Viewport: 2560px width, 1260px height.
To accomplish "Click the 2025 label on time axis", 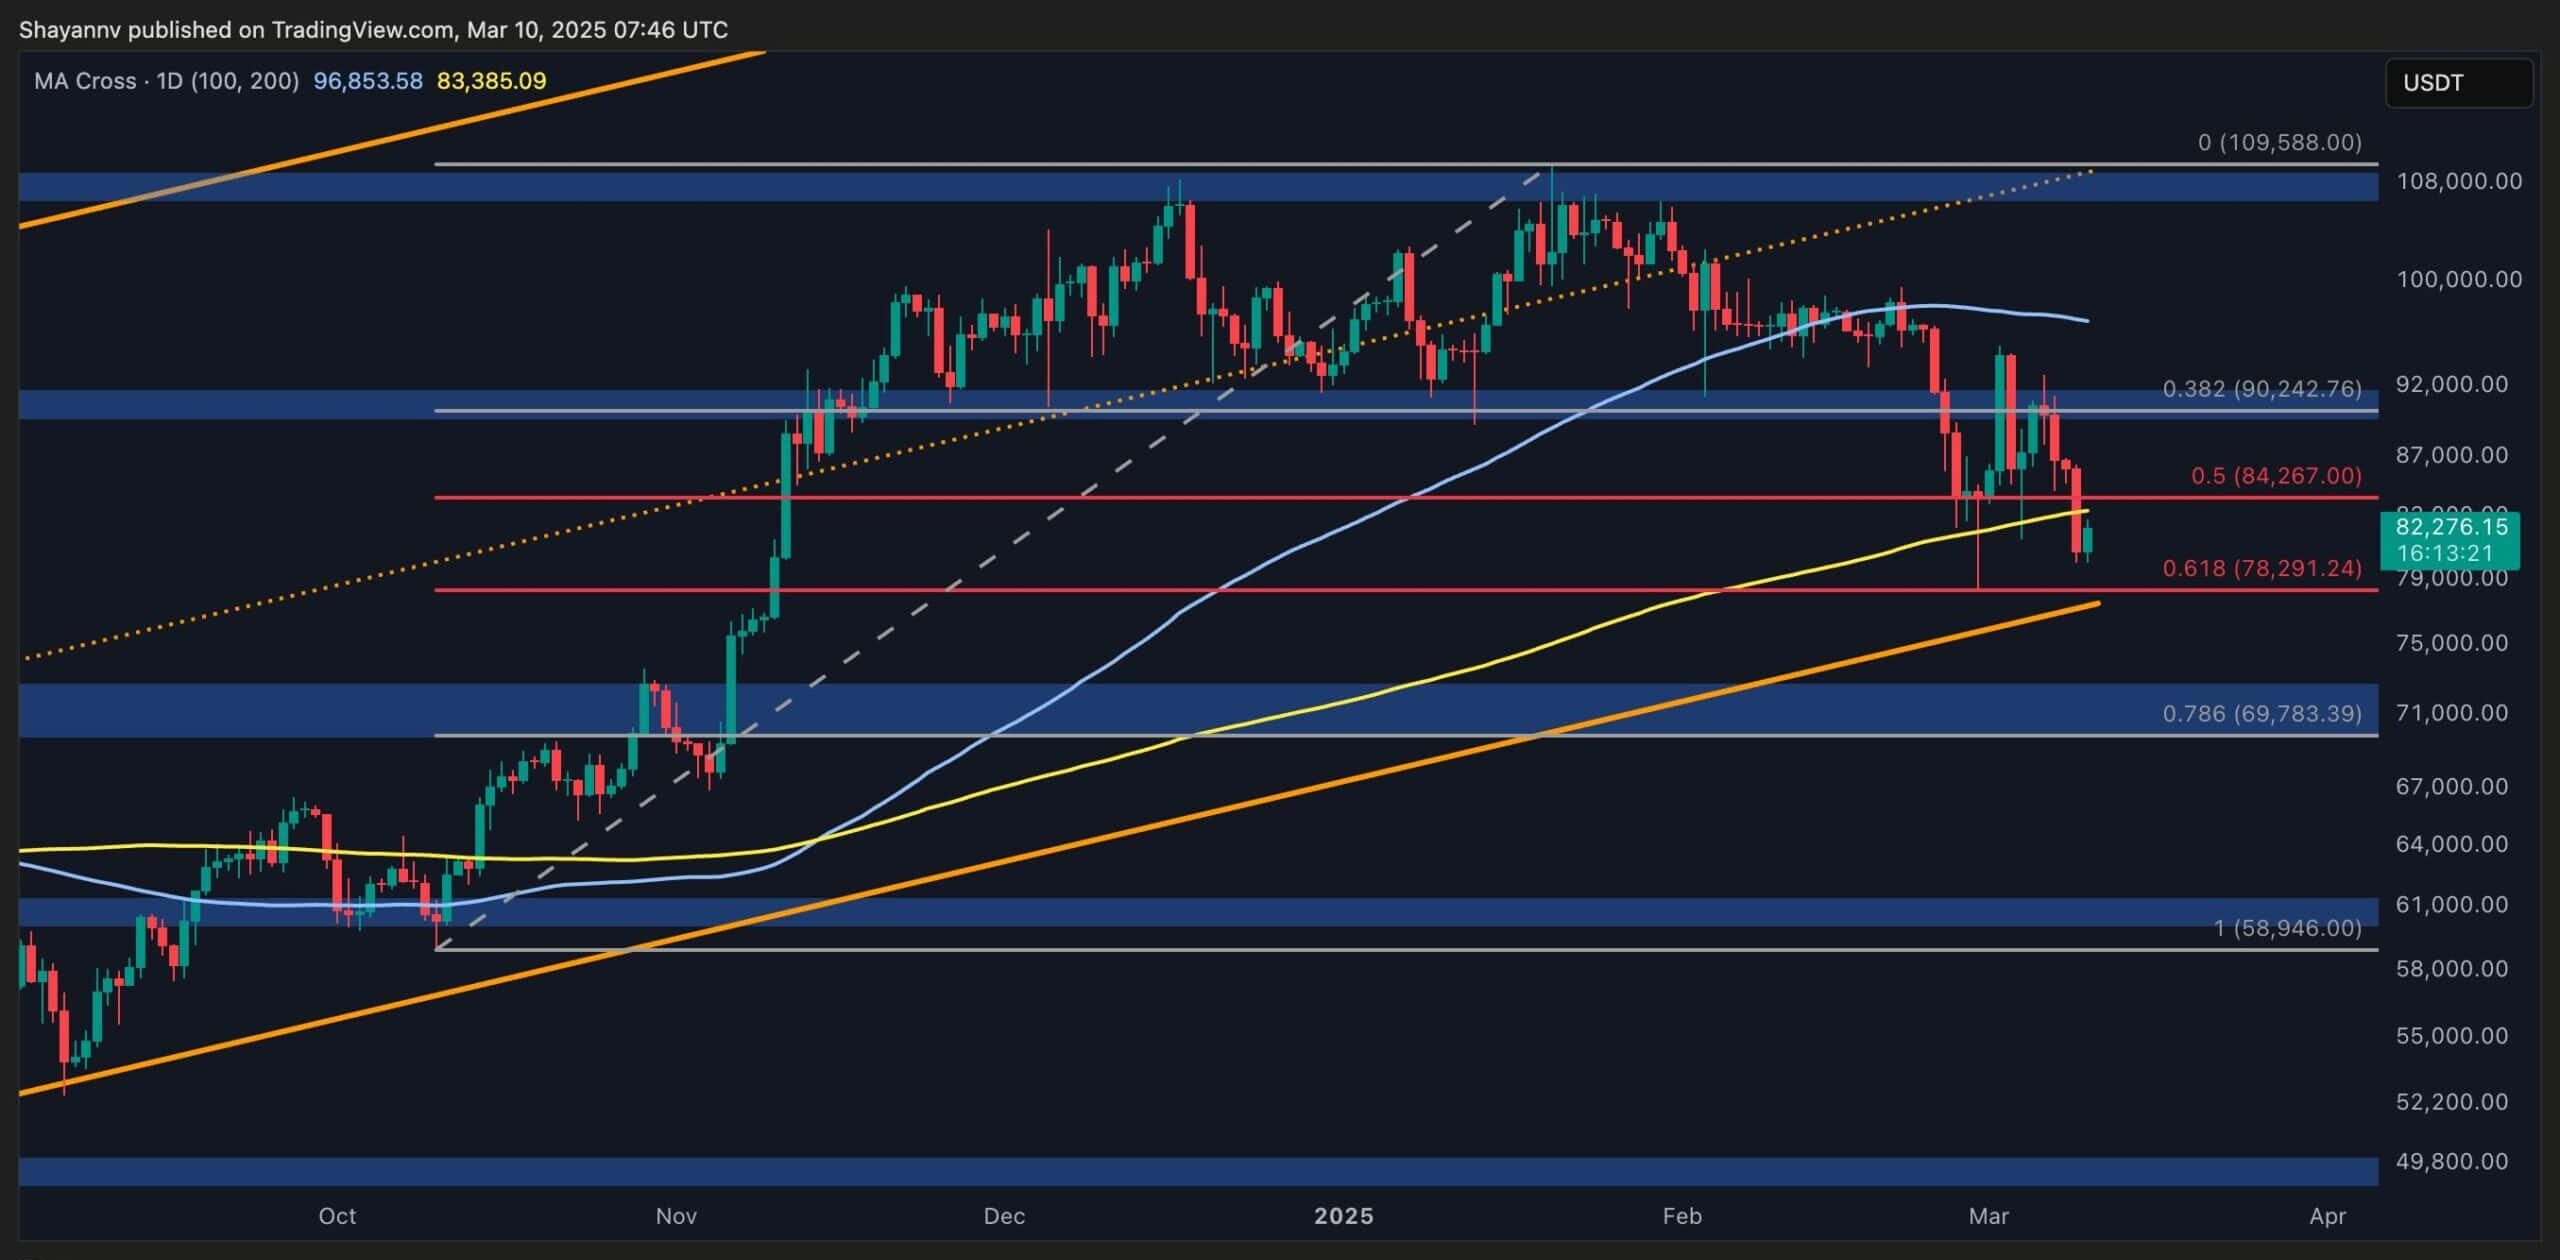I will tap(1344, 1216).
